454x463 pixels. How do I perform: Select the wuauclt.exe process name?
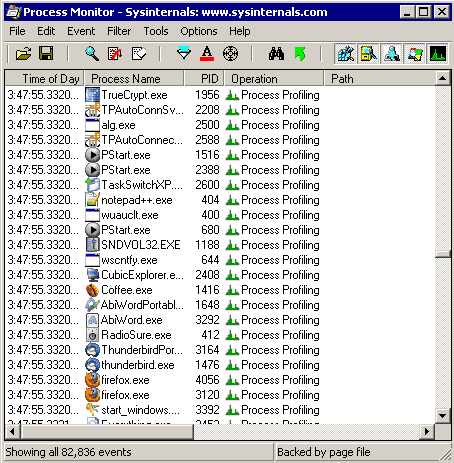click(x=130, y=215)
